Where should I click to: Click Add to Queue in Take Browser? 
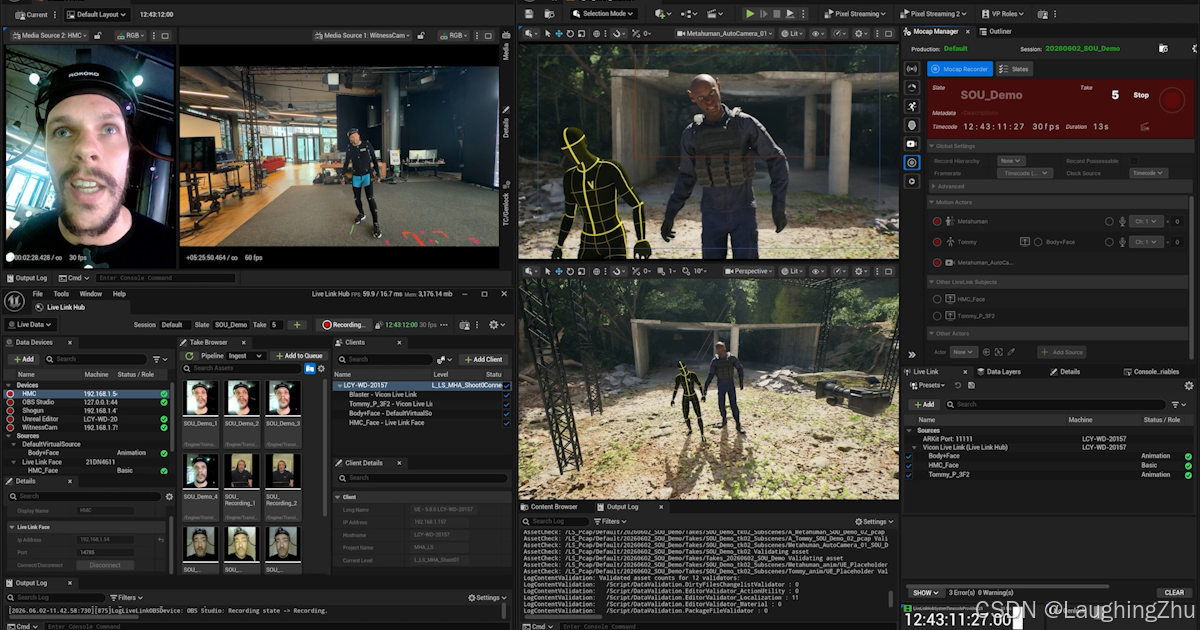tap(299, 356)
